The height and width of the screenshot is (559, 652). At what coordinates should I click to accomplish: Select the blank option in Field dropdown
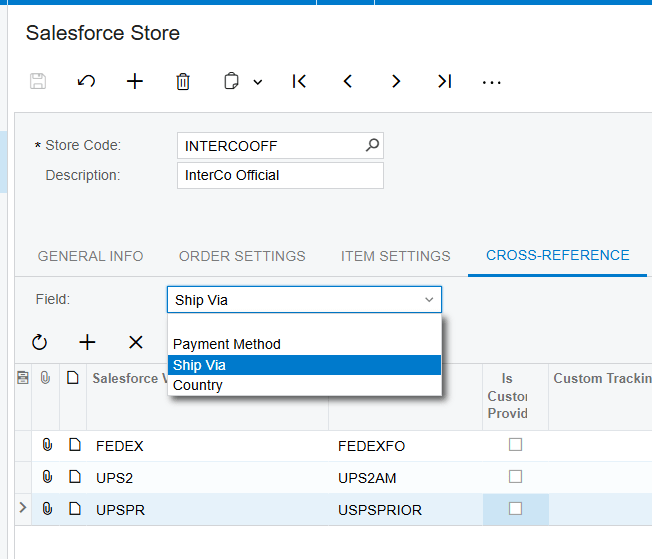click(x=304, y=324)
